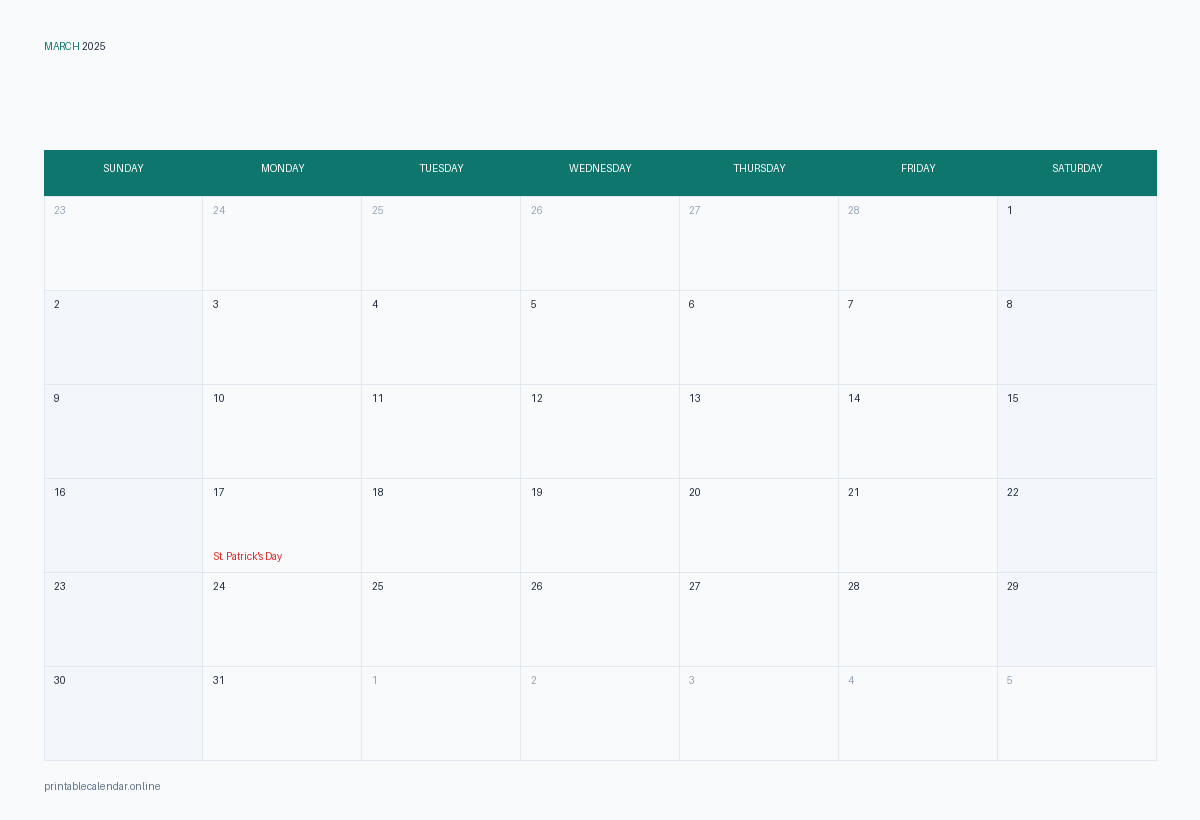Viewport: 1200px width, 820px height.
Task: Click date number 16
Action: [60, 493]
